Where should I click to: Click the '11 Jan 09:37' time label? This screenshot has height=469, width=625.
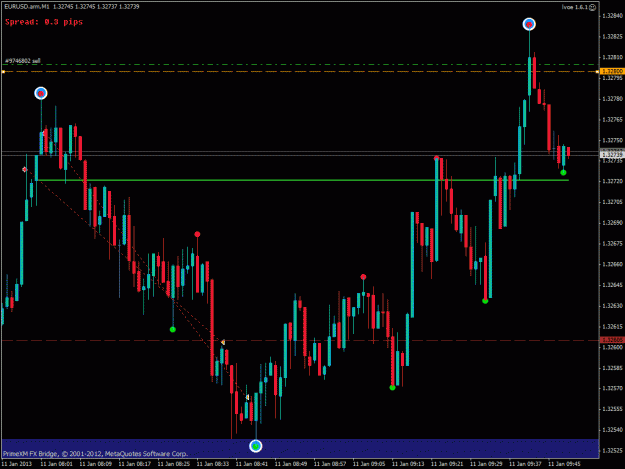pyautogui.click(x=525, y=464)
